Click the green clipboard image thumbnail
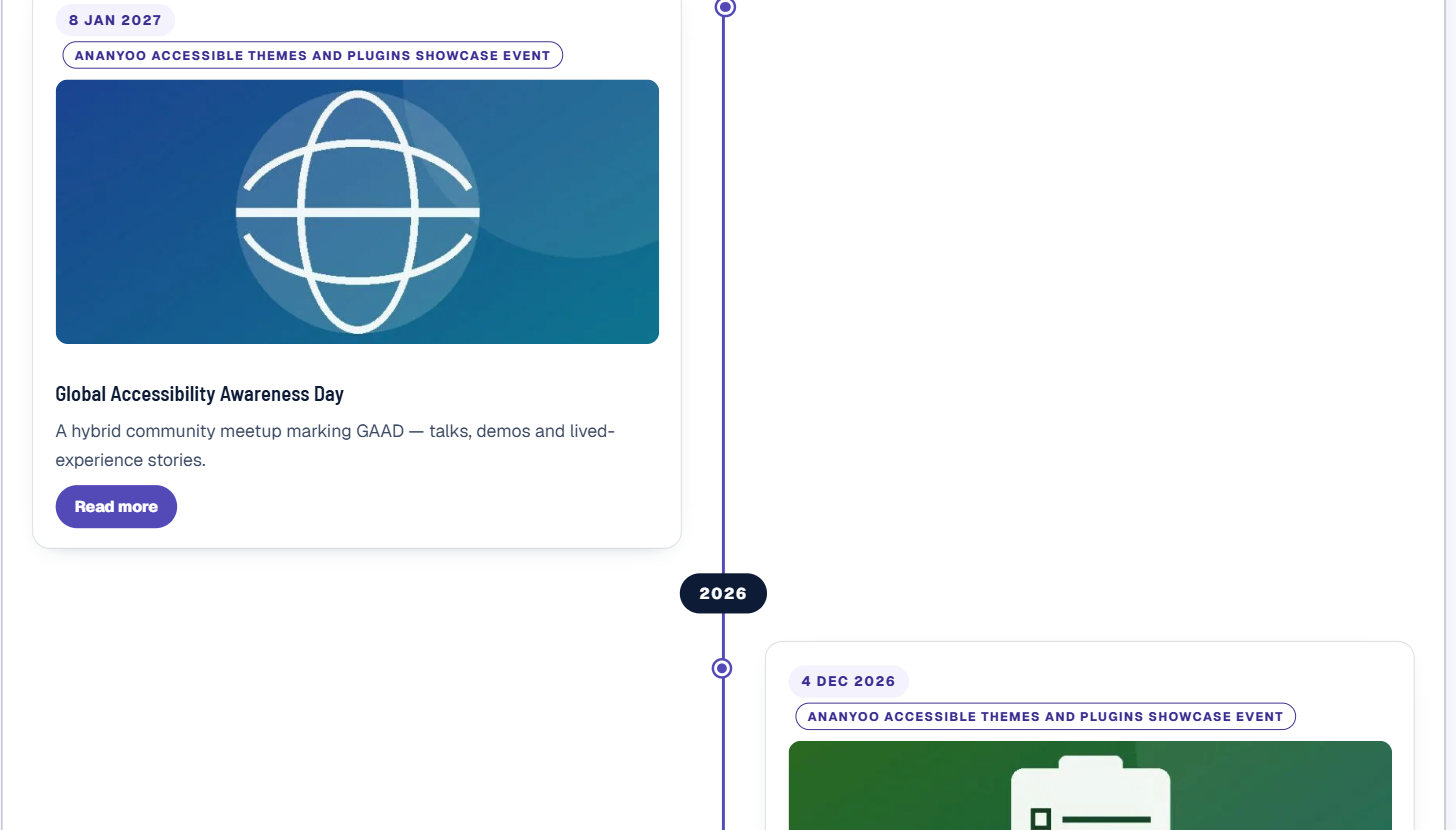Image resolution: width=1456 pixels, height=830 pixels. pyautogui.click(x=1090, y=786)
